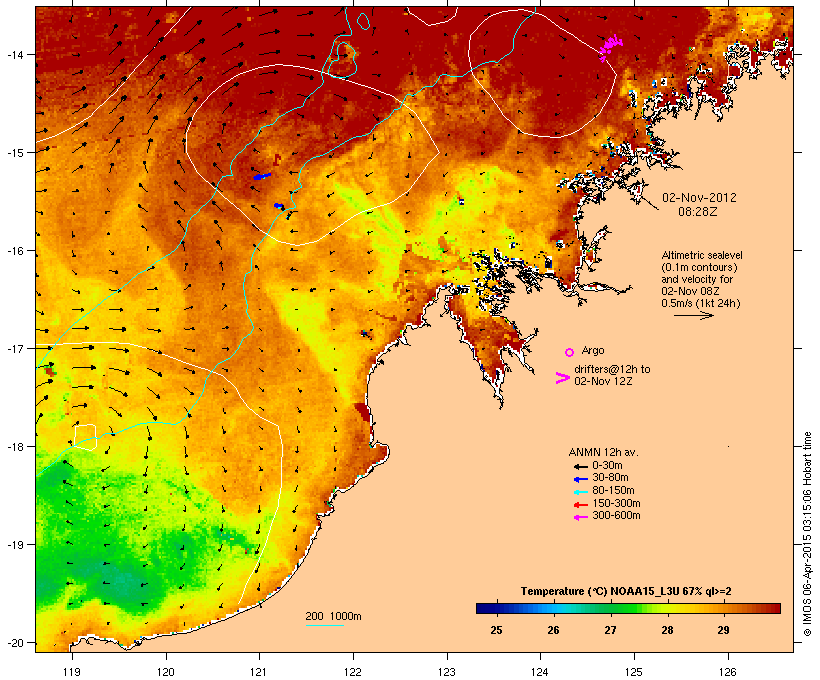Click the blue 30-80m legend arrow

[580, 479]
